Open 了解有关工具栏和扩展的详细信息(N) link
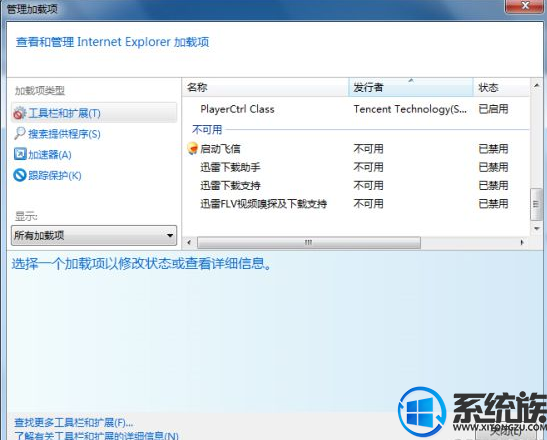 [x=96, y=436]
